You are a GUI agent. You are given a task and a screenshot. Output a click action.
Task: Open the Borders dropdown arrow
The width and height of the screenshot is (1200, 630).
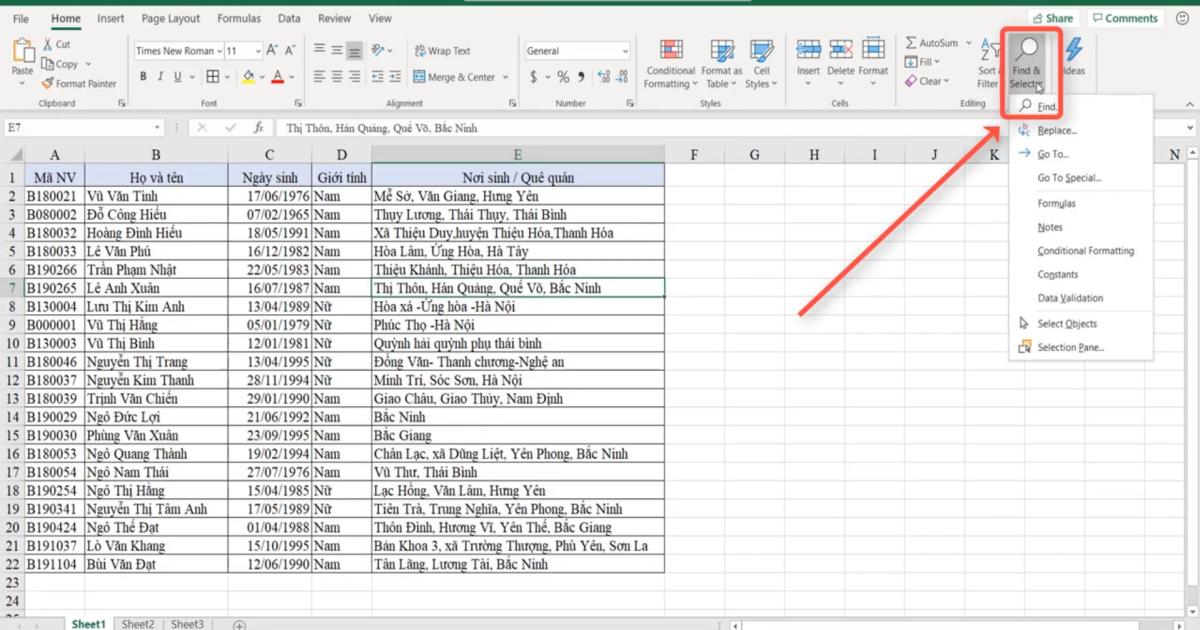(227, 77)
